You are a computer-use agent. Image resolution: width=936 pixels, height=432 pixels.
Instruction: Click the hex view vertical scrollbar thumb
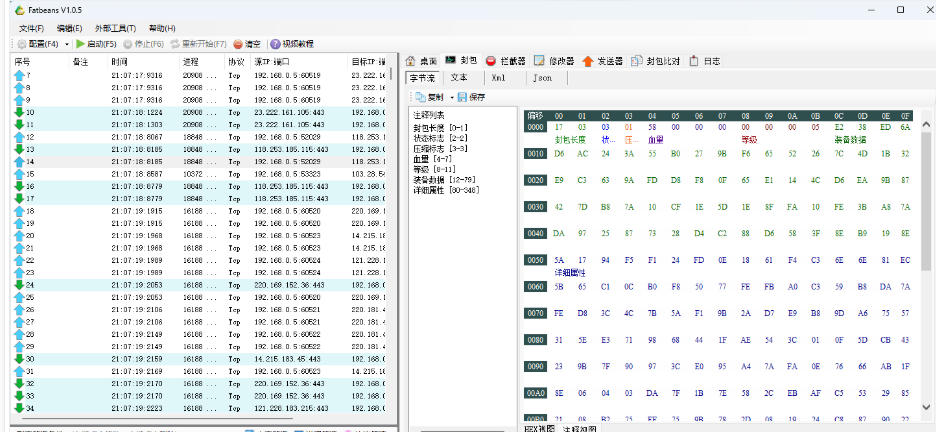pyautogui.click(x=926, y=200)
